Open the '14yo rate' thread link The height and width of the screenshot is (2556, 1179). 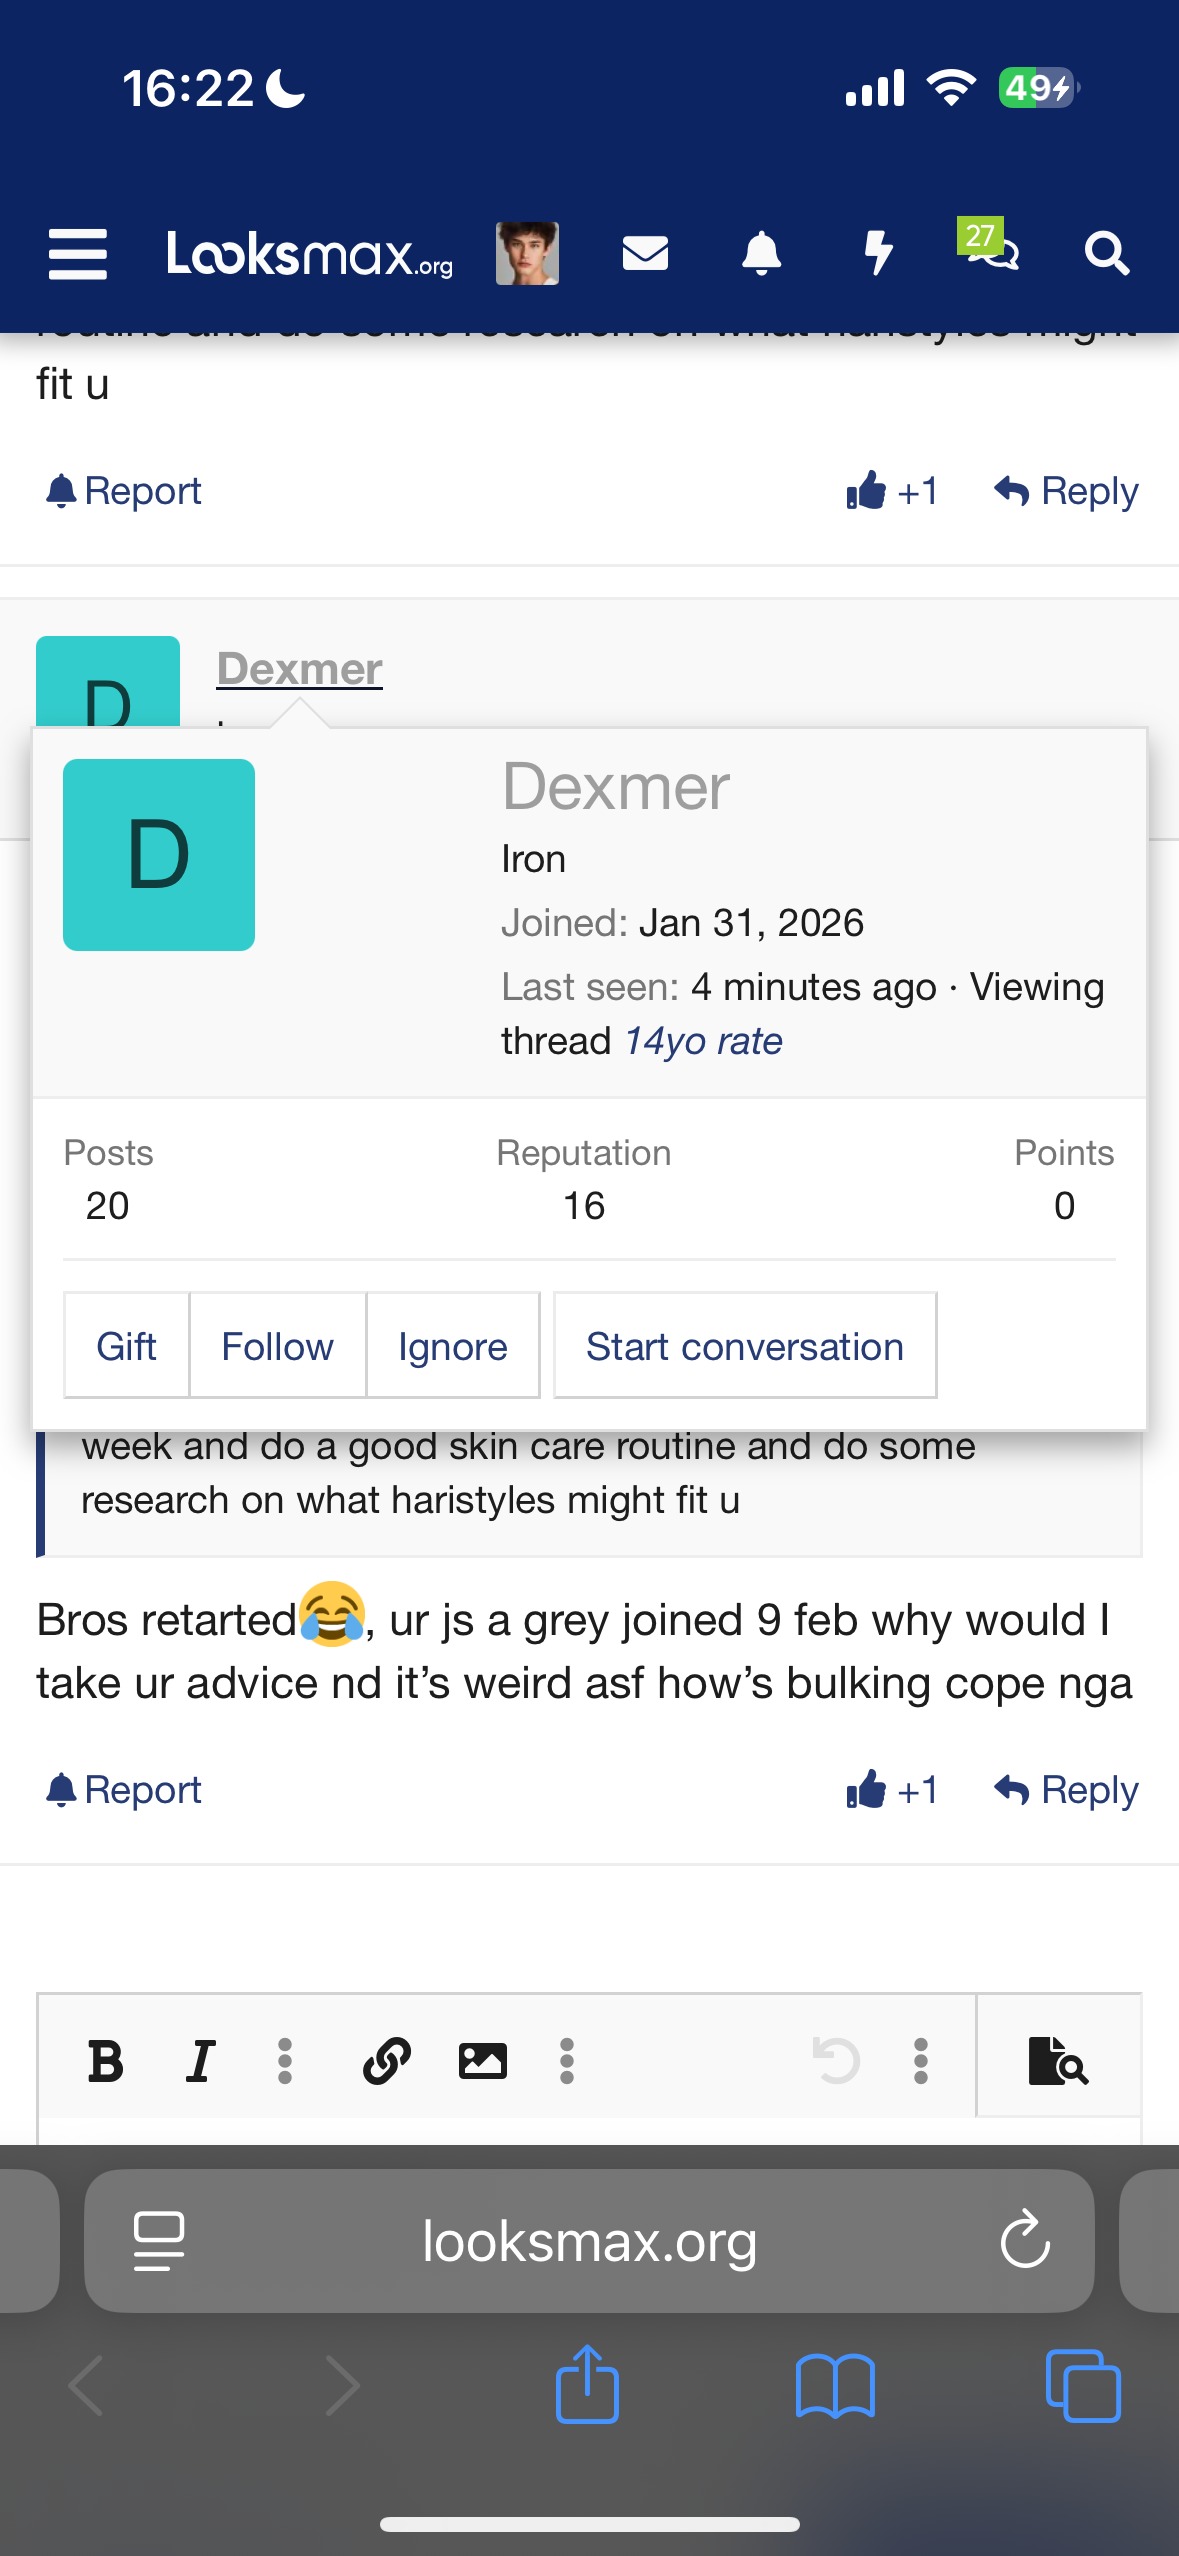703,1042
